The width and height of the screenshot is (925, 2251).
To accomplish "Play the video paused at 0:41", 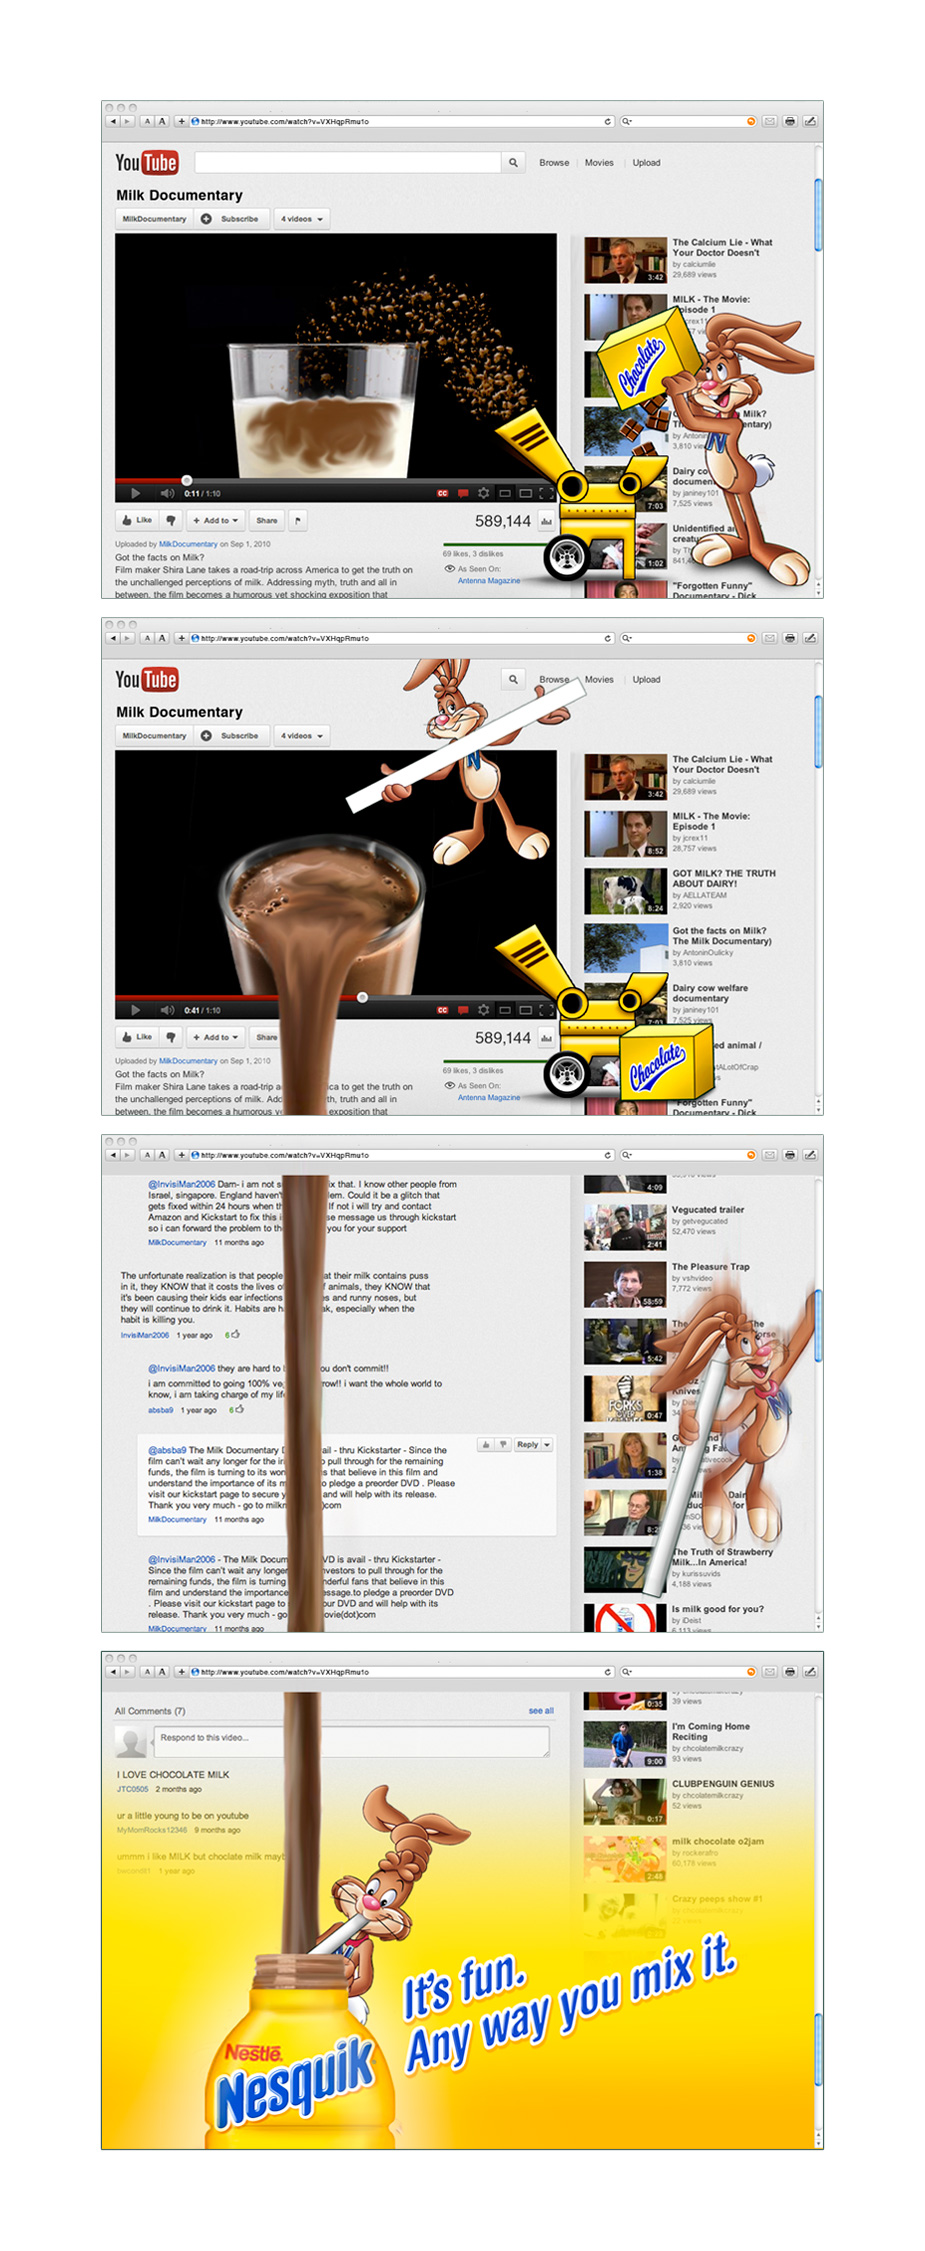I will click(x=136, y=1010).
